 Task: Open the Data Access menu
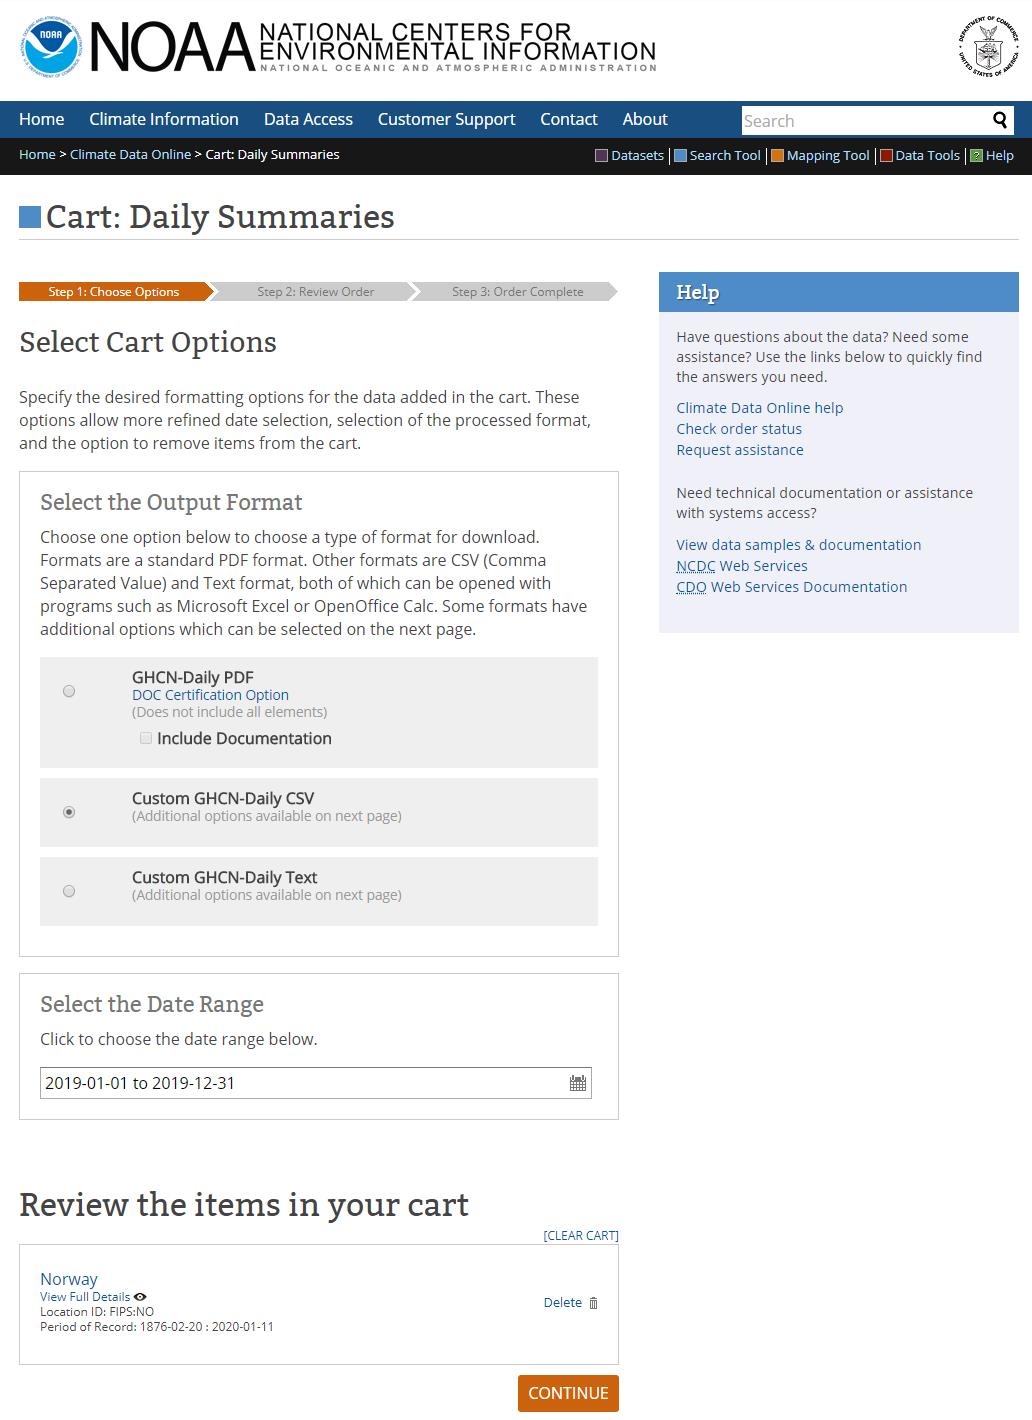point(308,119)
